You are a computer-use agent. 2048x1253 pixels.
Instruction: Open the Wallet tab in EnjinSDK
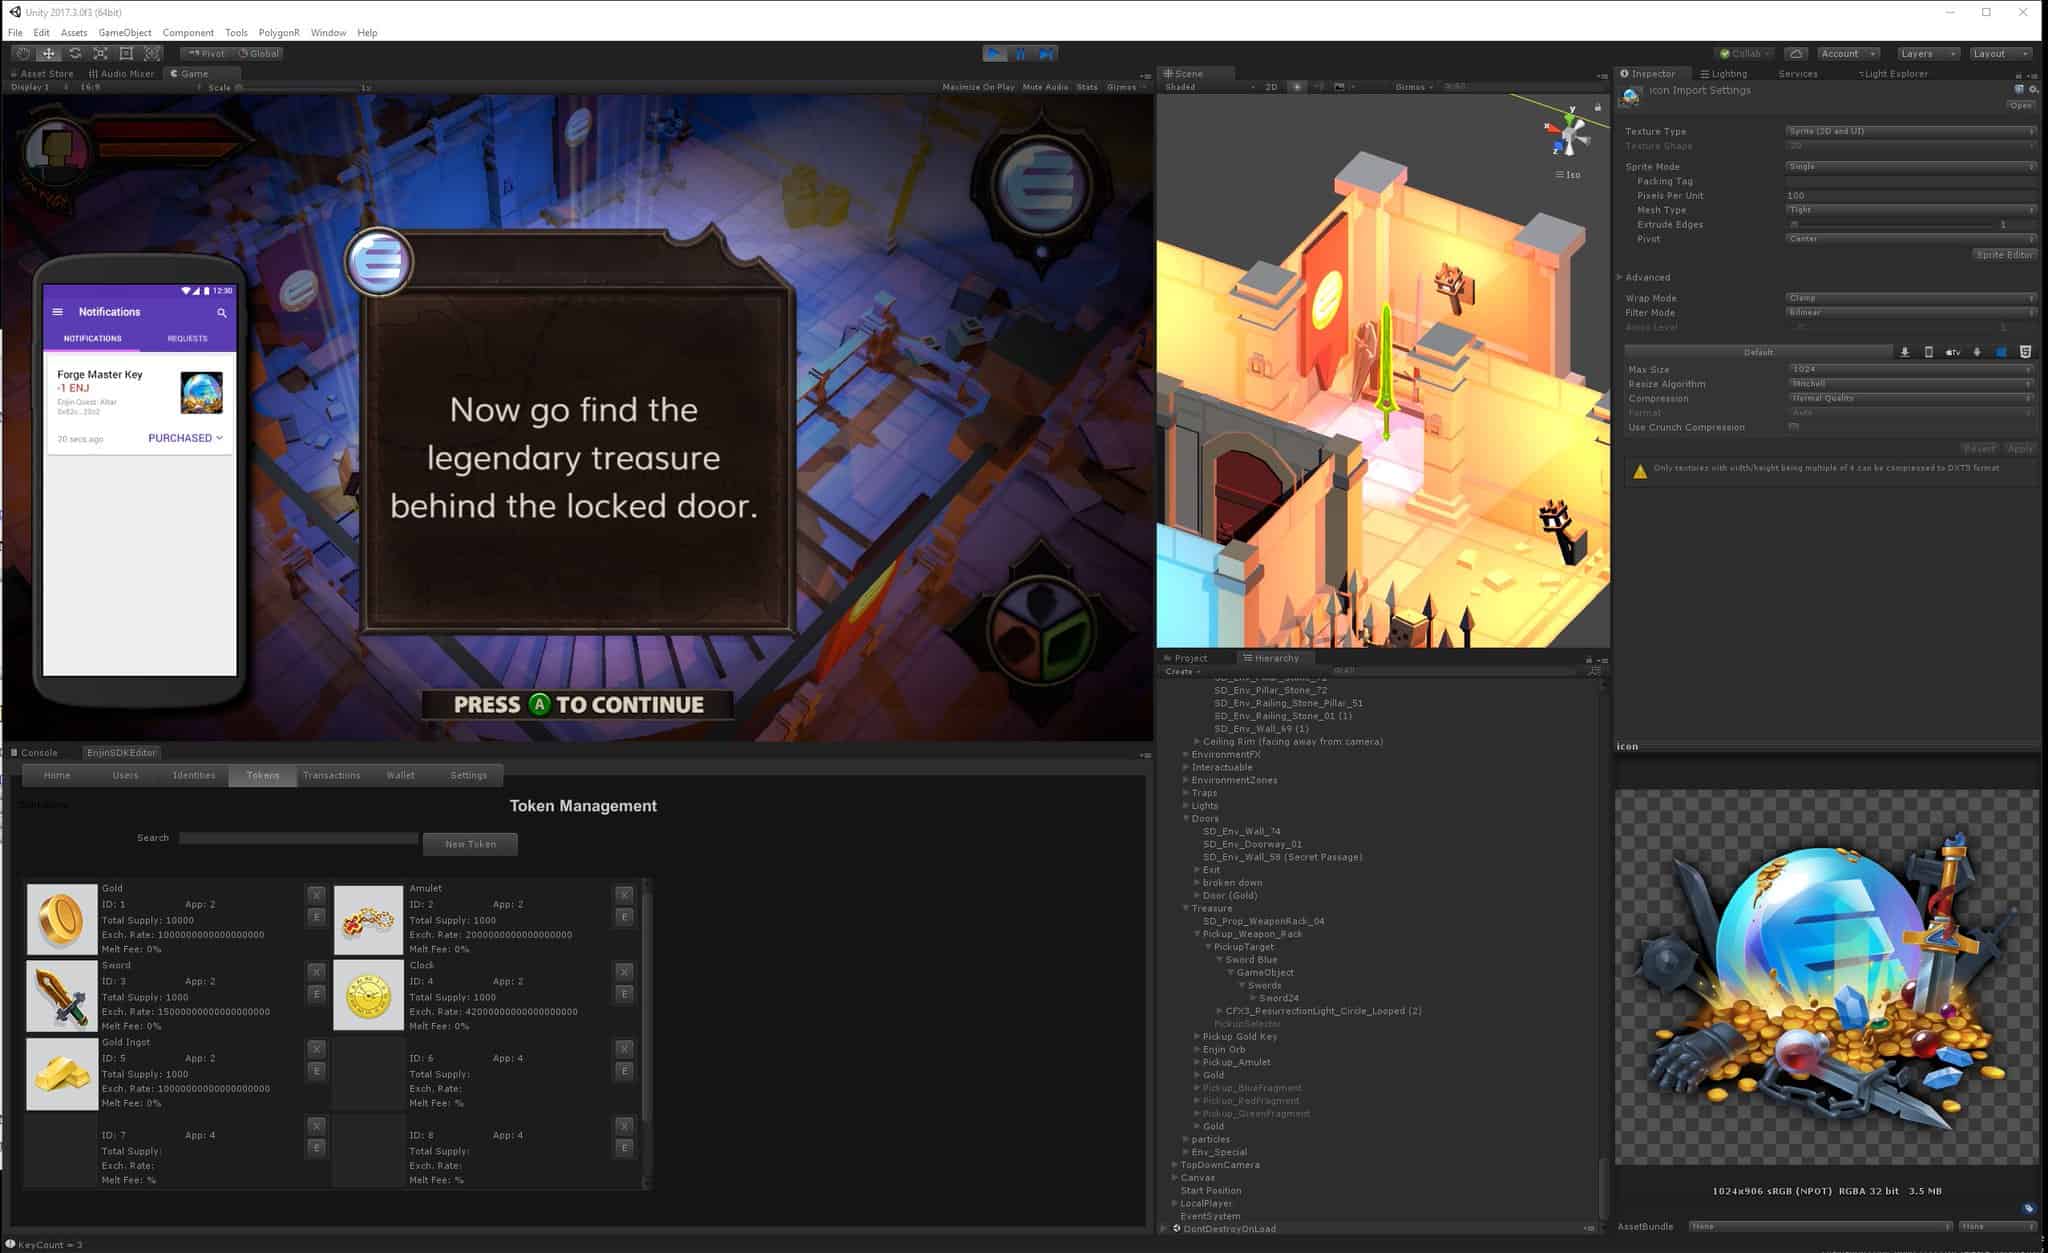(400, 775)
